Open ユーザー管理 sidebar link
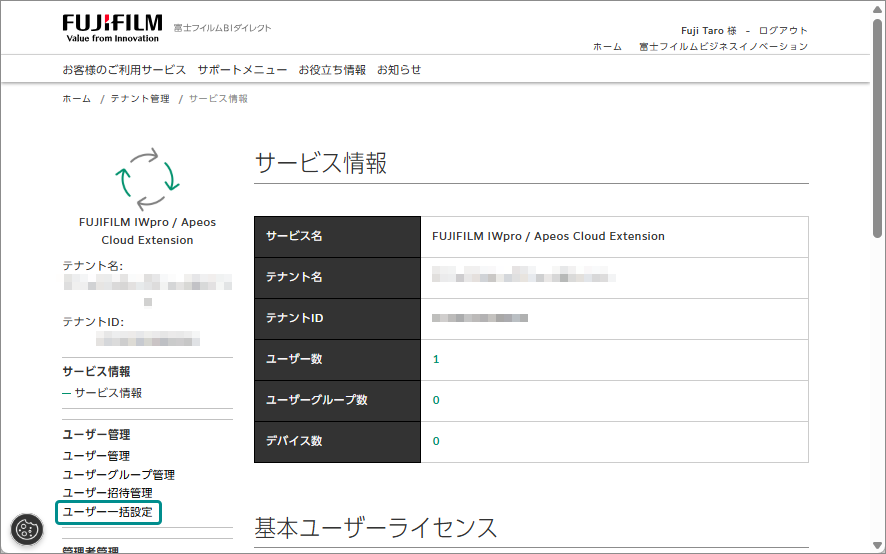The width and height of the screenshot is (886, 554). coord(96,456)
